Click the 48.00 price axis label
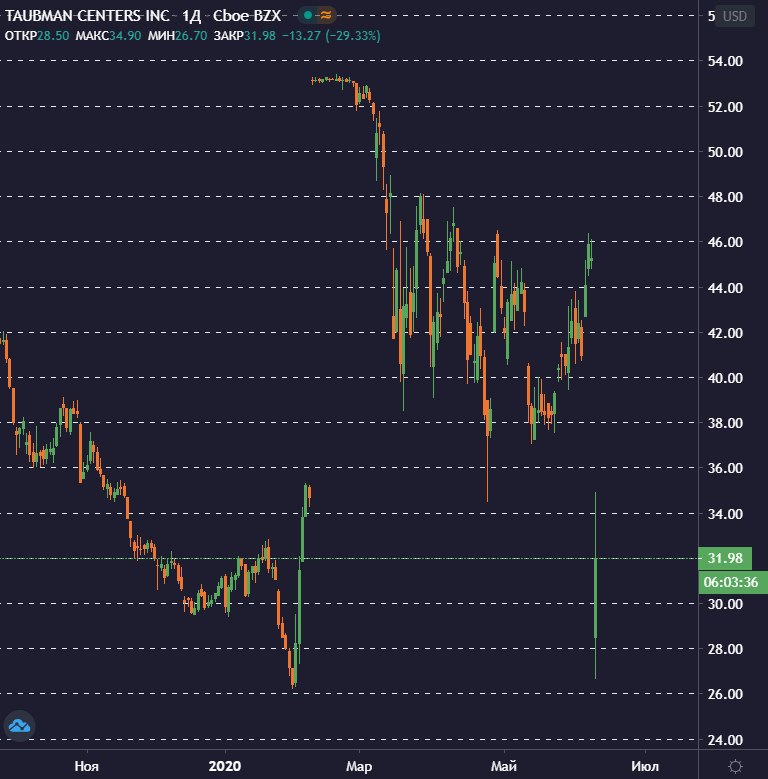The image size is (768, 779). [725, 197]
